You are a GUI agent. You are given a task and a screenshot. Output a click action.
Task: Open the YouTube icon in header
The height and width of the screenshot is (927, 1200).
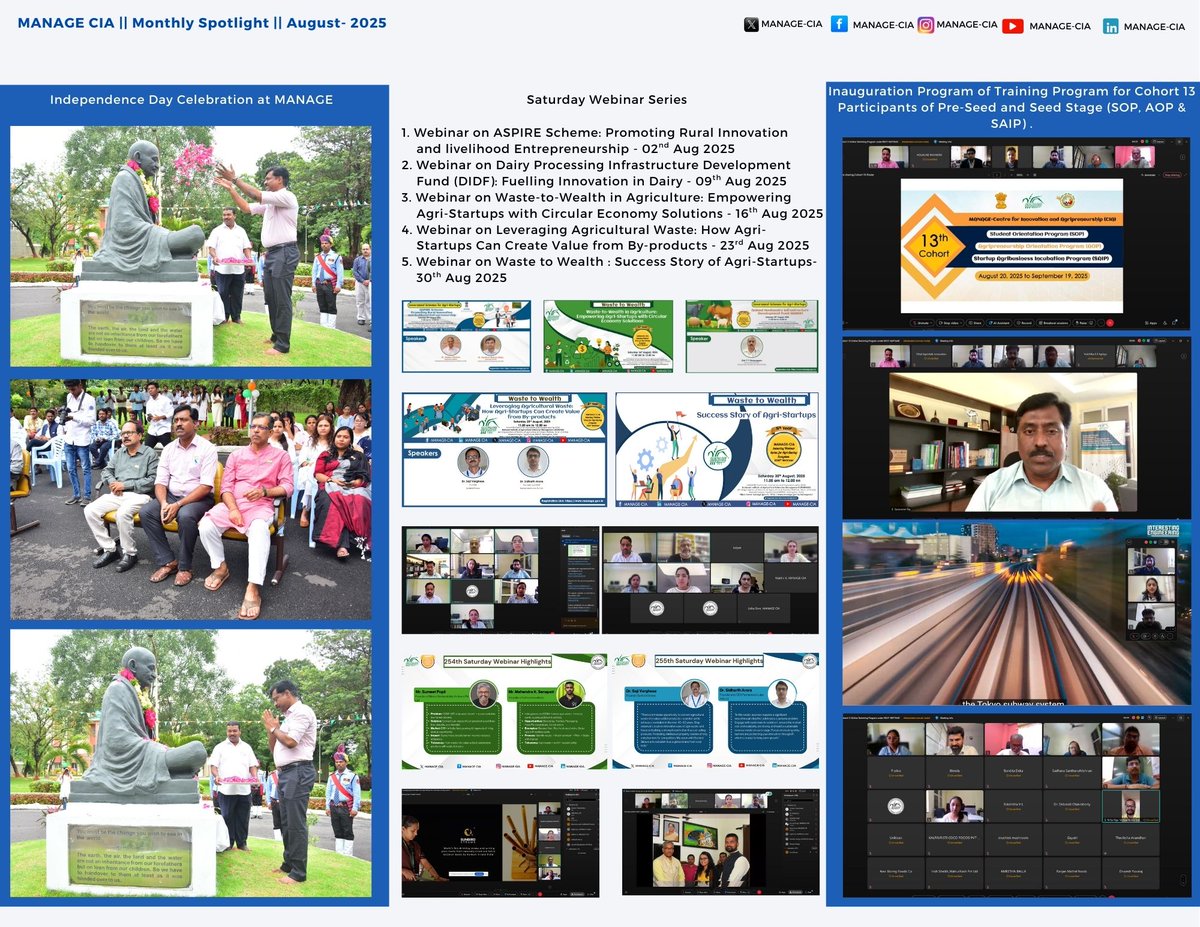[1012, 26]
